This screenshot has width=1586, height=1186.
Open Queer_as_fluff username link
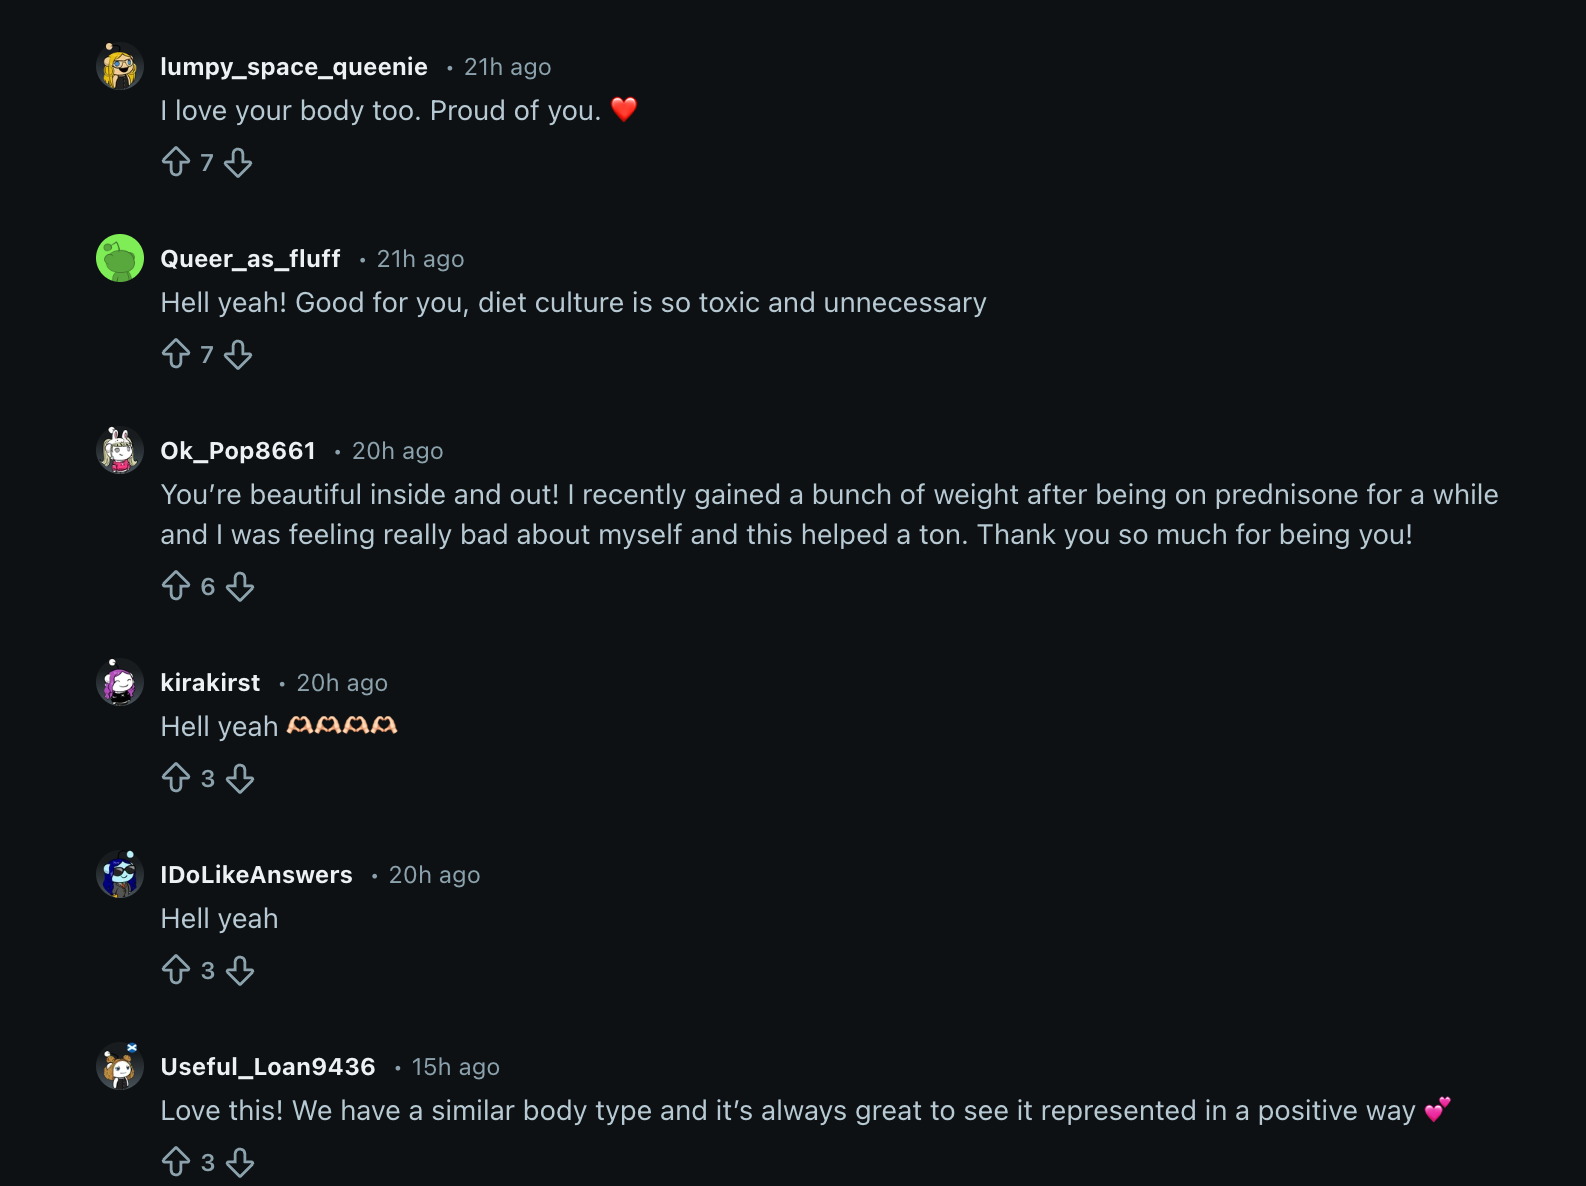click(250, 259)
